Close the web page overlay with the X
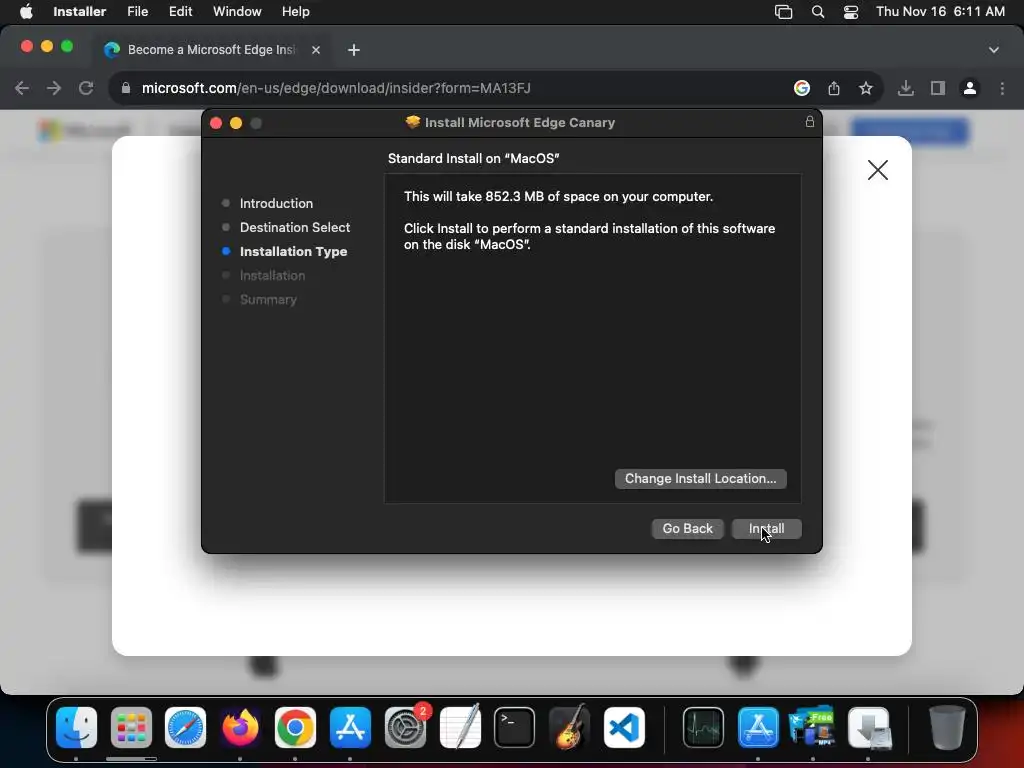The image size is (1024, 768). pos(877,170)
